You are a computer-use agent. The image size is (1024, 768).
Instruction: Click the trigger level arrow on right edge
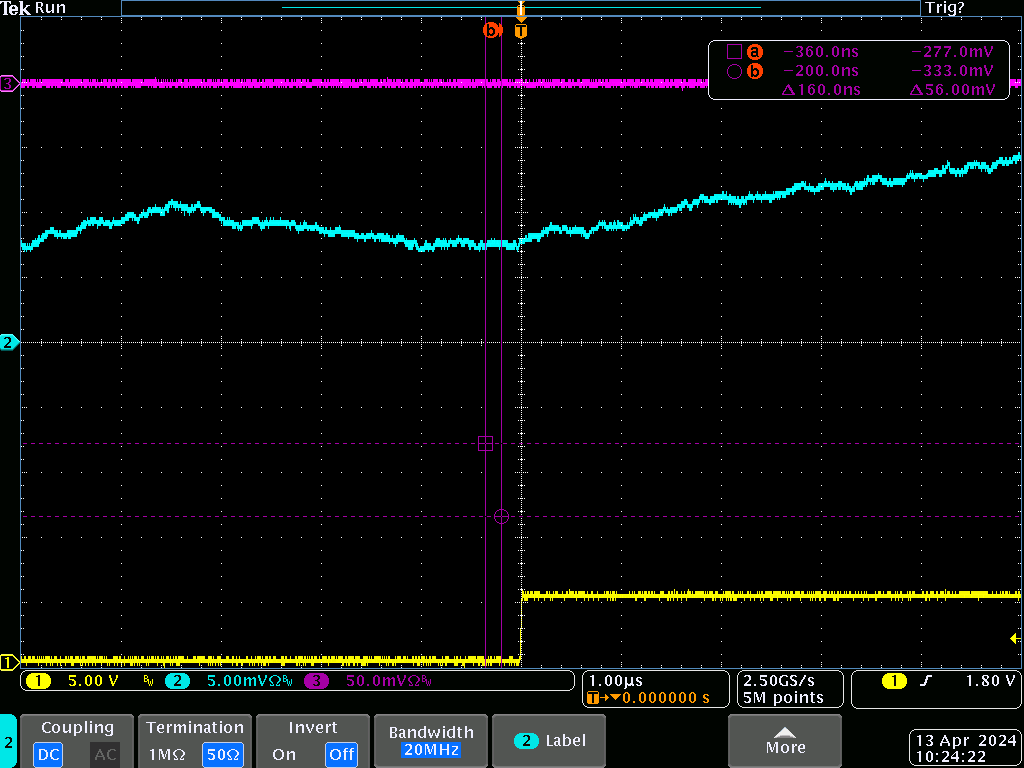tap(1015, 638)
